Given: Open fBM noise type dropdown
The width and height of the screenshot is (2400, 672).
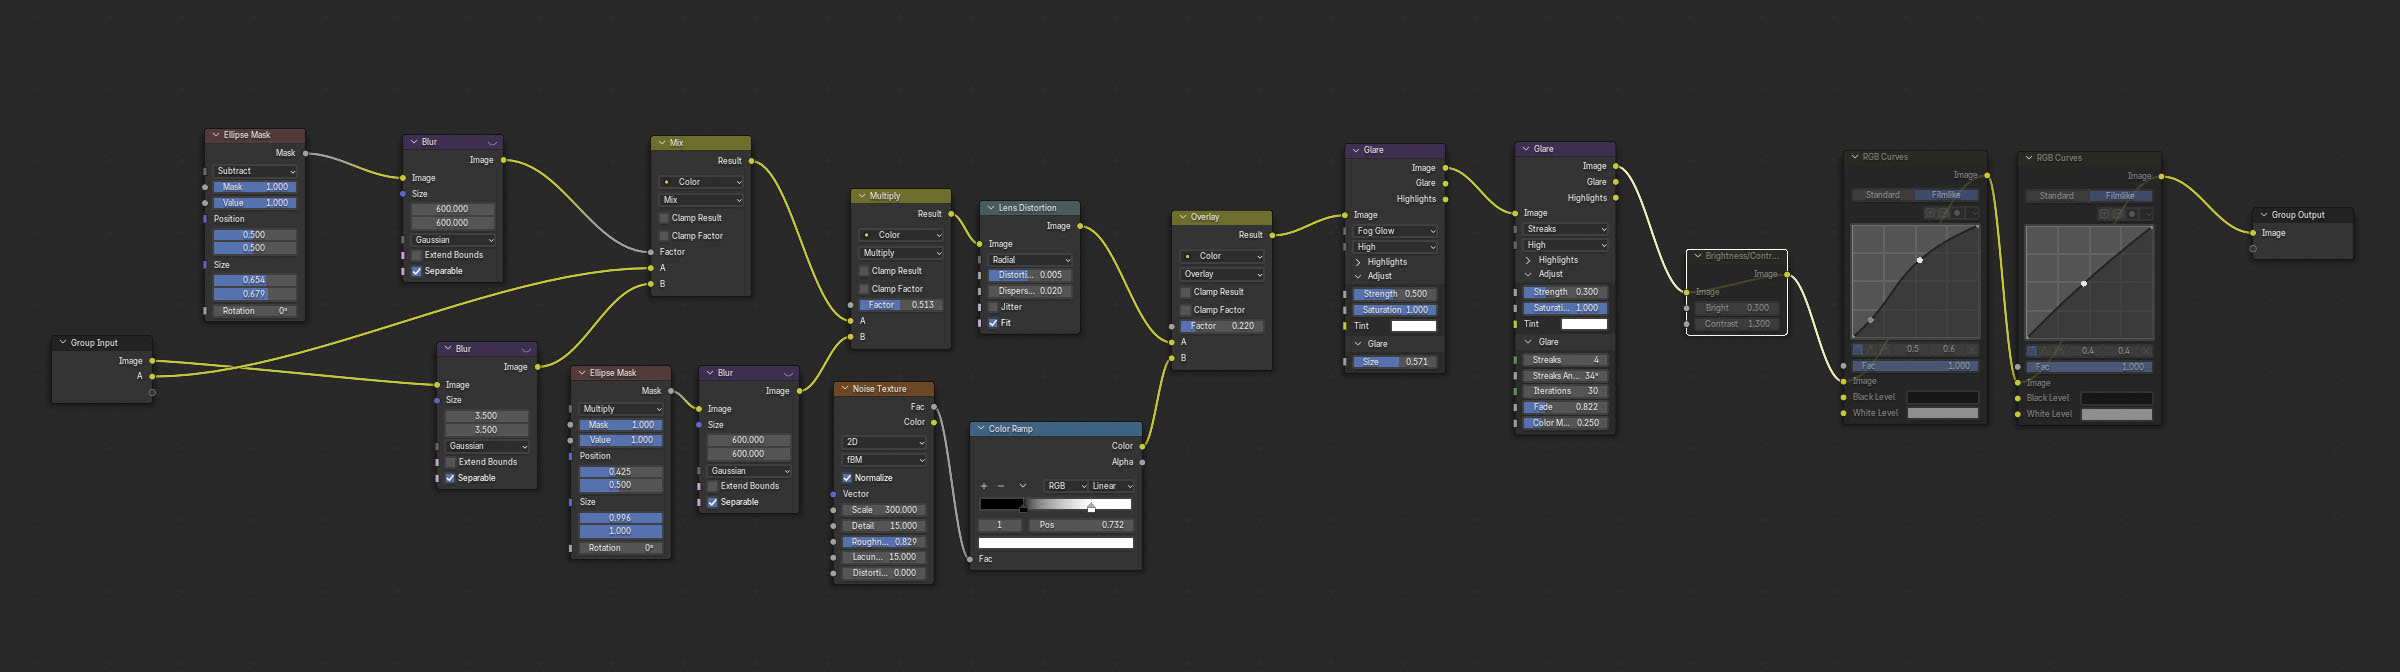Looking at the screenshot, I should pos(885,460).
